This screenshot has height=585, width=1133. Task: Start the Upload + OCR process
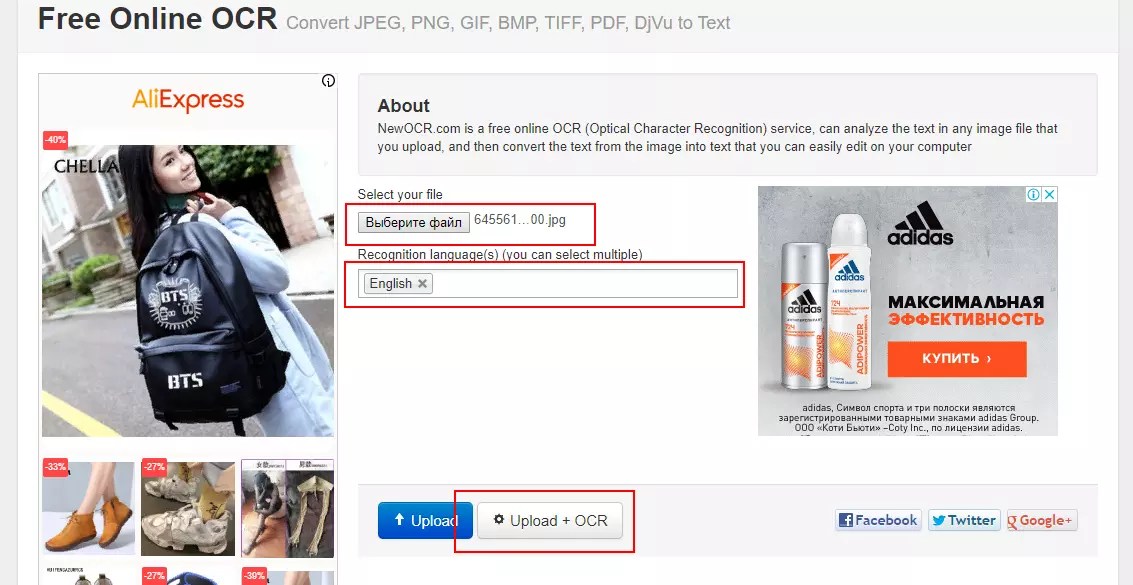coord(550,520)
